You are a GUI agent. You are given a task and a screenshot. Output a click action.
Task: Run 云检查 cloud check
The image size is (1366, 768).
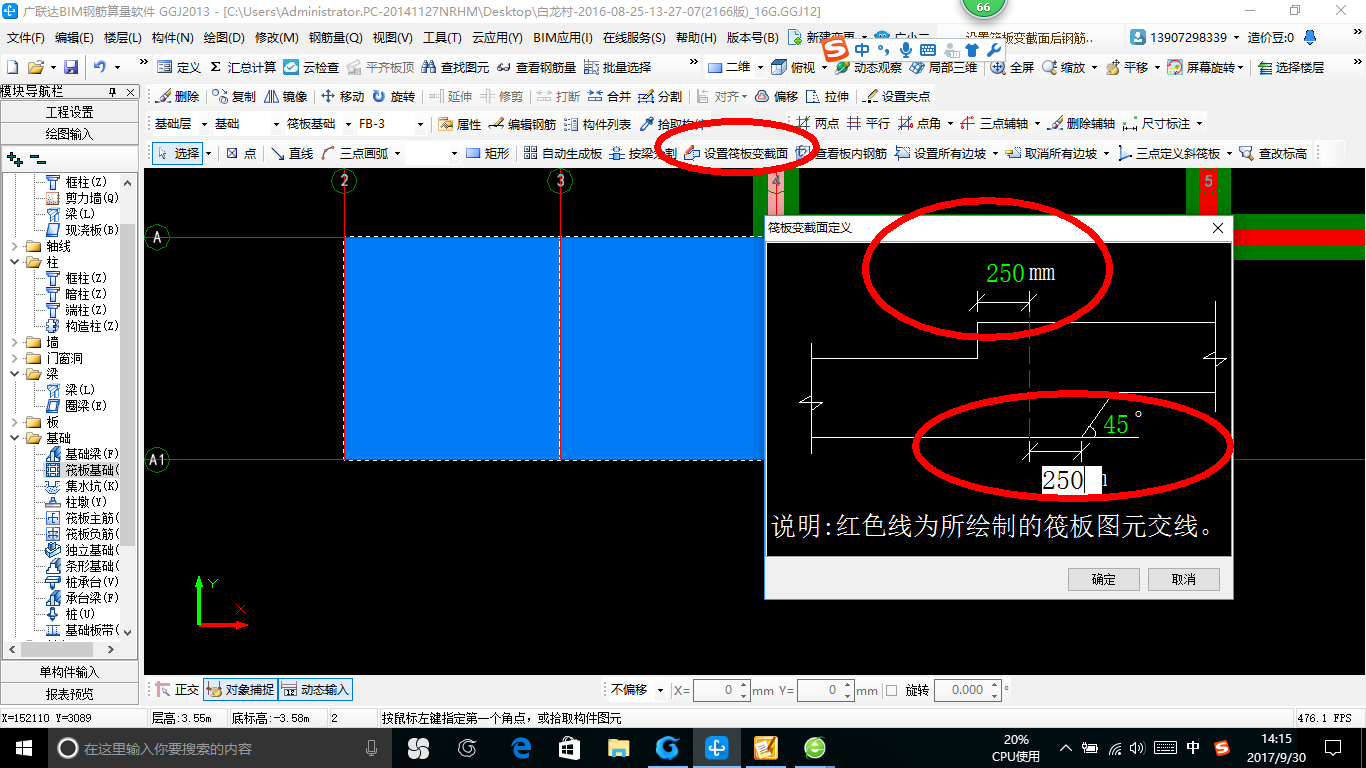pyautogui.click(x=311, y=67)
